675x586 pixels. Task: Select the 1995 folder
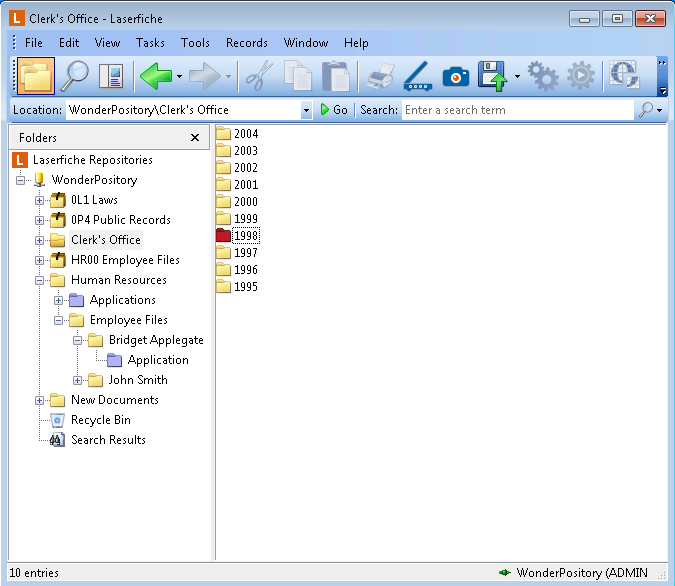pos(237,287)
